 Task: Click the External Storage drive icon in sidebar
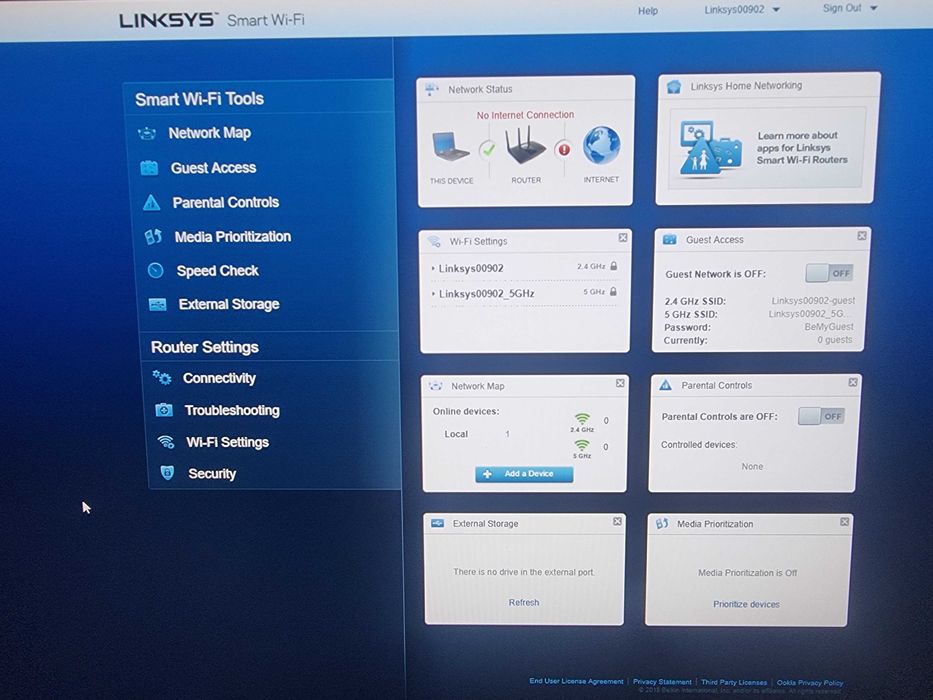[158, 305]
